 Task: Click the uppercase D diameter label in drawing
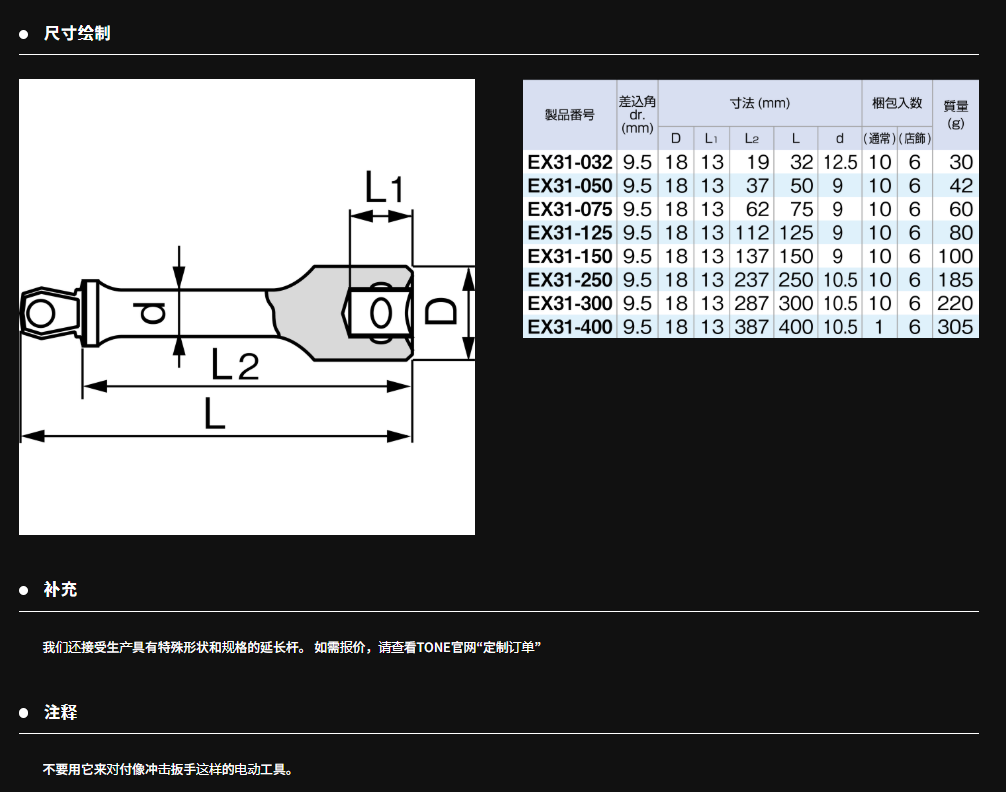click(441, 310)
